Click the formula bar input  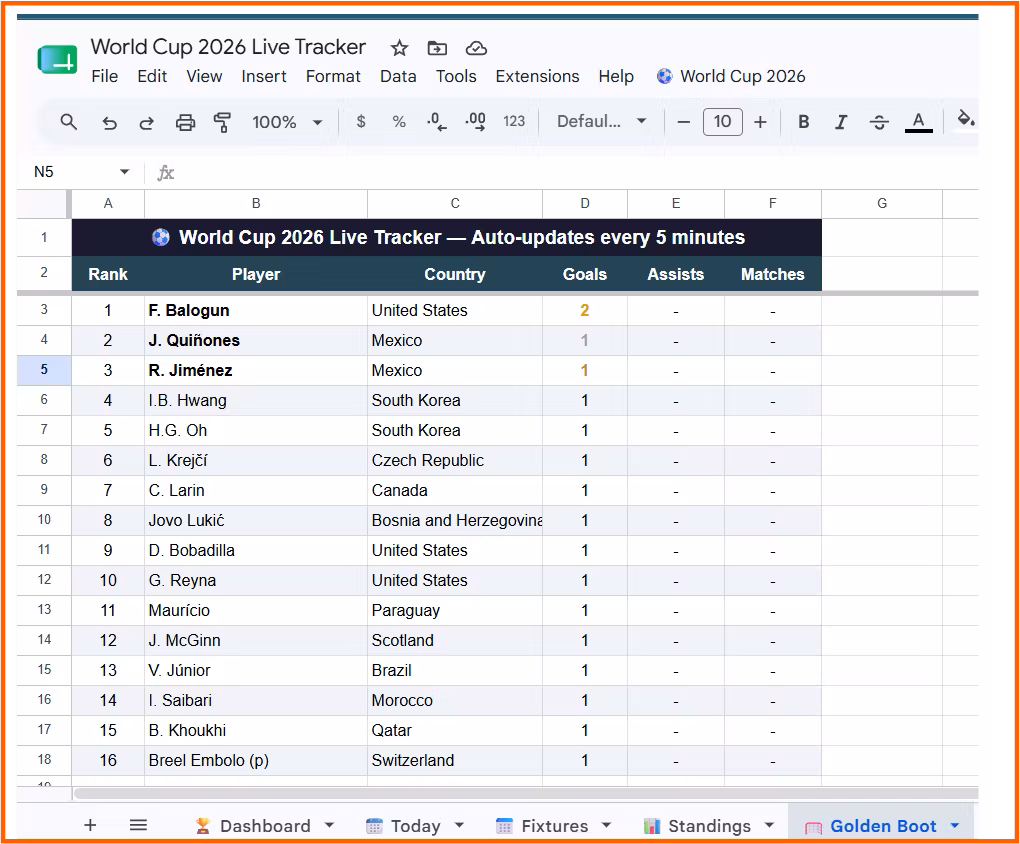576,172
